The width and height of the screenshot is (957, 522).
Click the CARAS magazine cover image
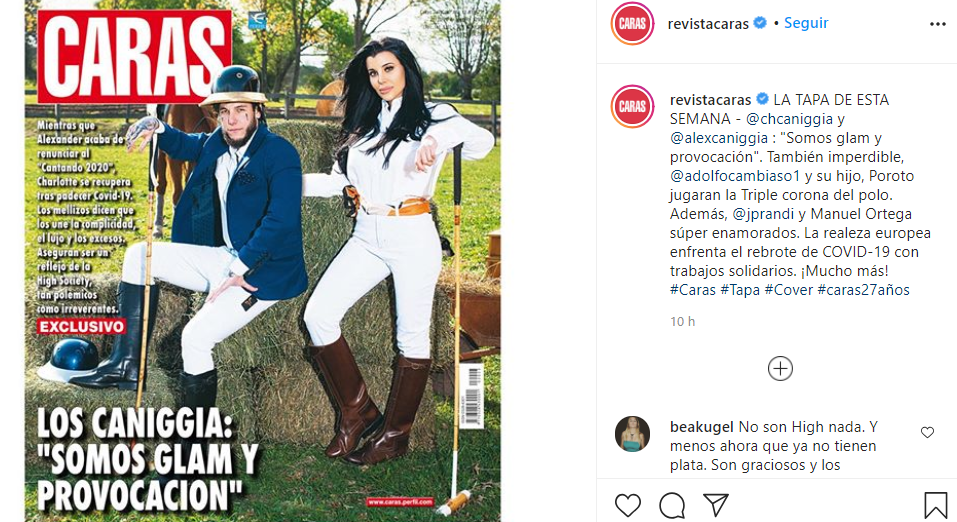262,261
